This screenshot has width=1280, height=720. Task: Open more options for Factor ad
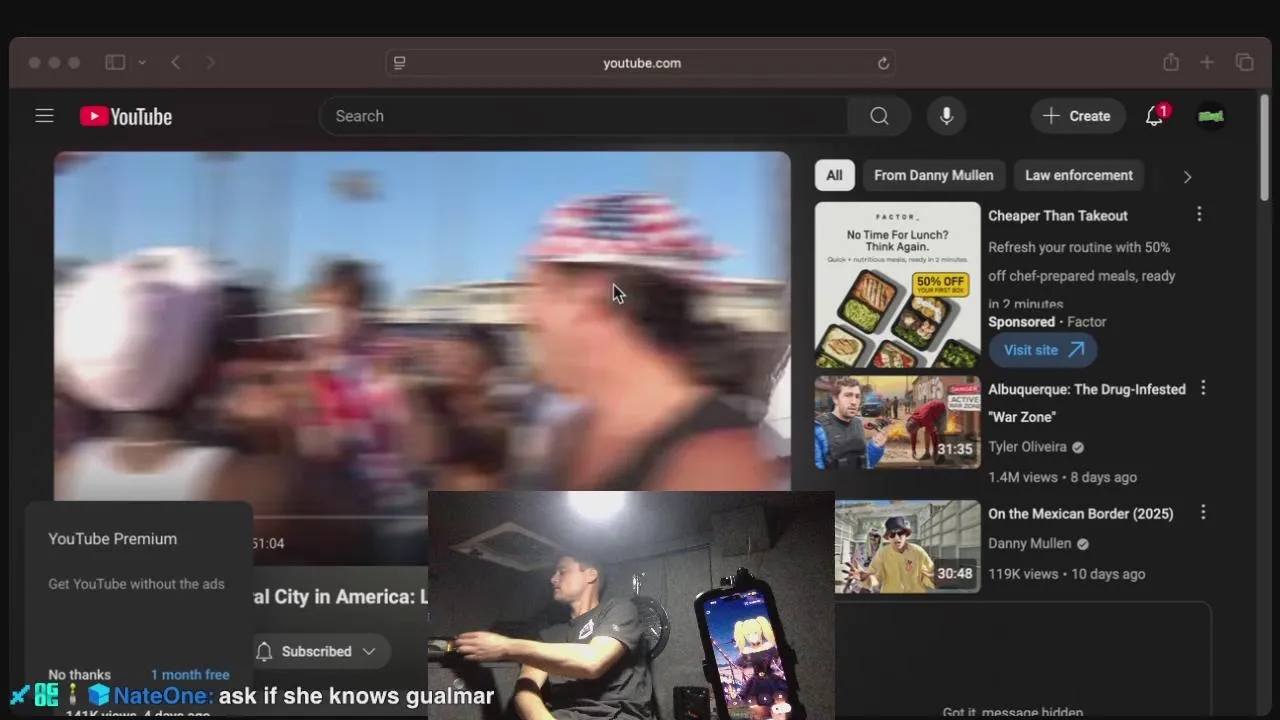(1199, 214)
